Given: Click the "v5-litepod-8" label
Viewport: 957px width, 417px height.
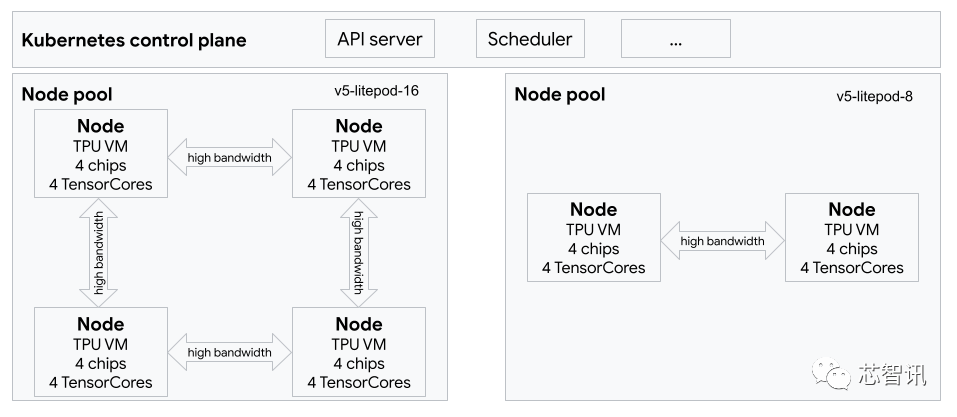Looking at the screenshot, I should click(x=874, y=96).
